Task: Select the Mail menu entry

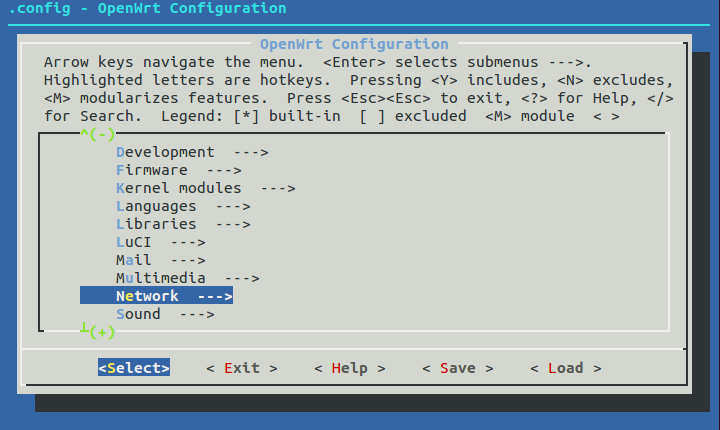Action: [134, 260]
